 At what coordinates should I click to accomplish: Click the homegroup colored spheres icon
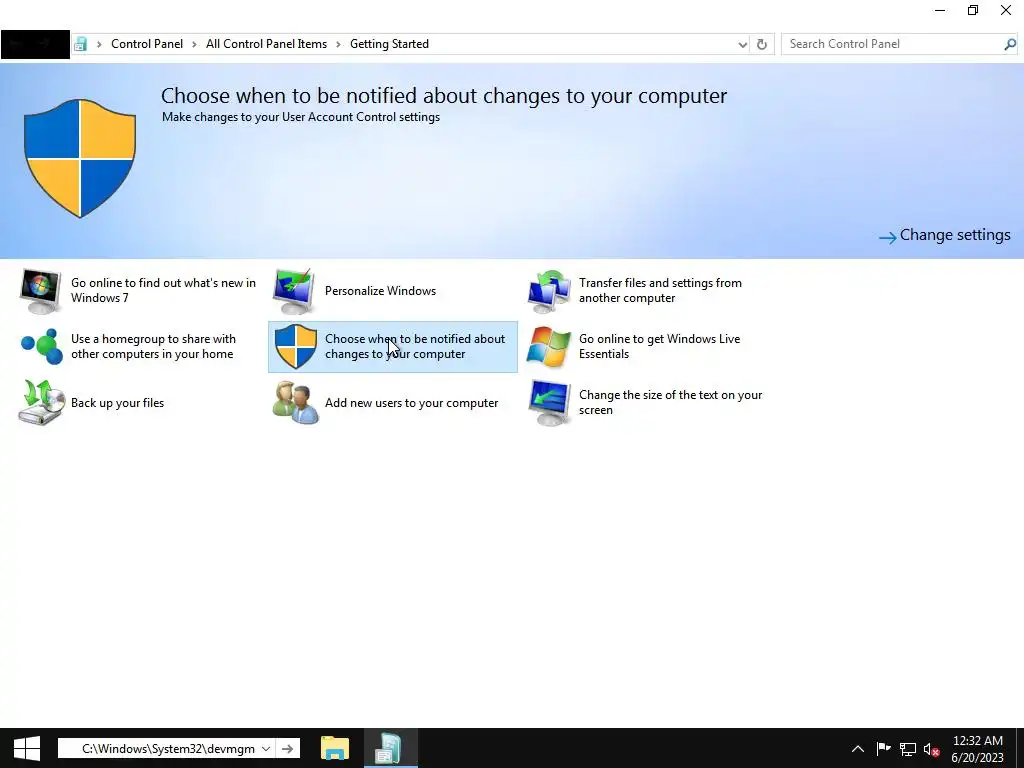point(42,347)
